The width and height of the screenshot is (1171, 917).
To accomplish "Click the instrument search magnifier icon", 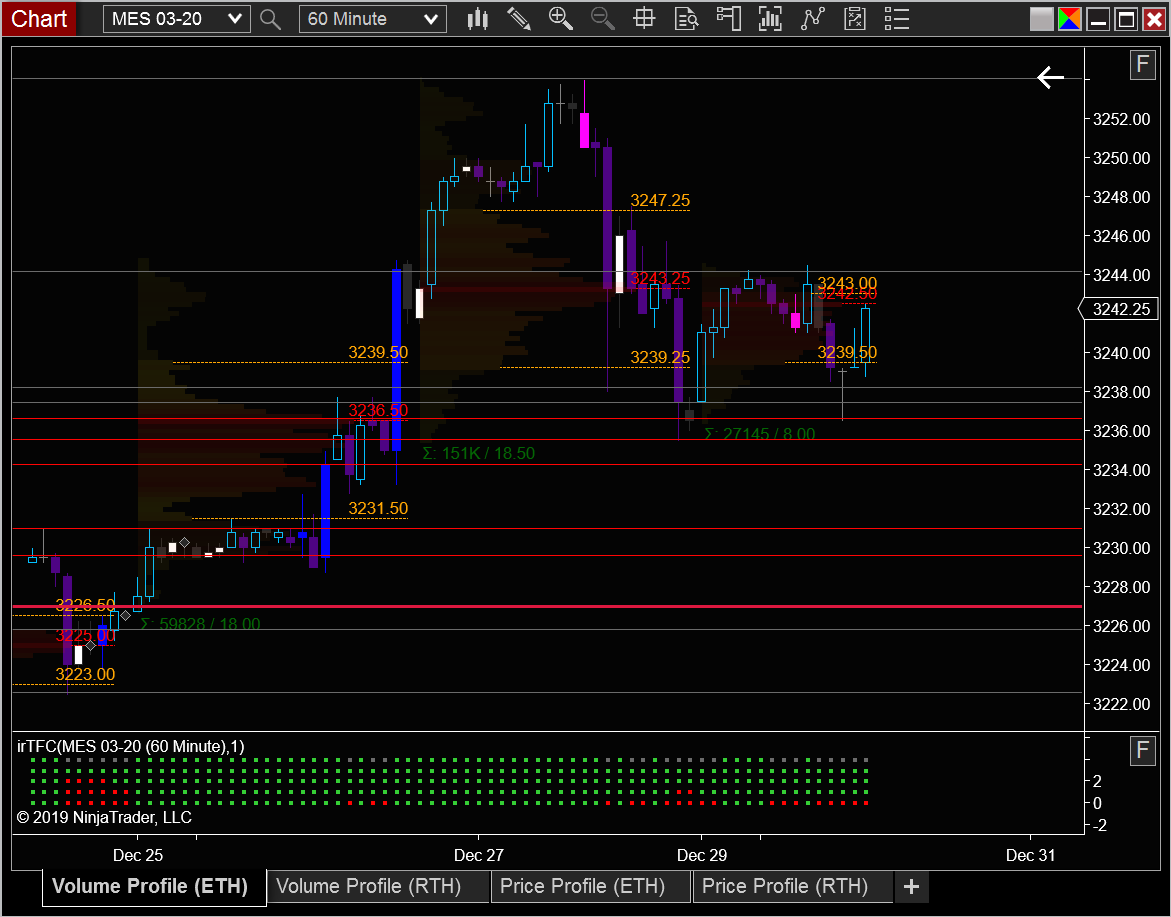I will [x=270, y=19].
